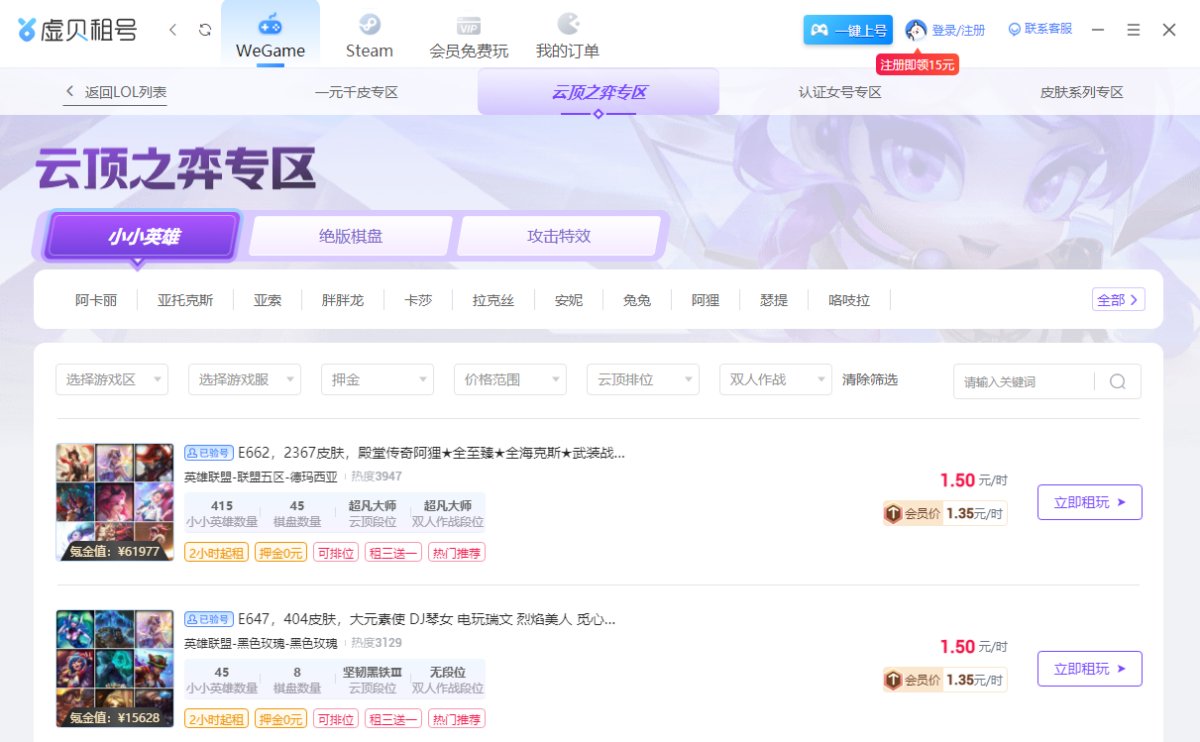Switch to the Steam tab
Image resolution: width=1200 pixels, height=742 pixels.
click(x=369, y=36)
